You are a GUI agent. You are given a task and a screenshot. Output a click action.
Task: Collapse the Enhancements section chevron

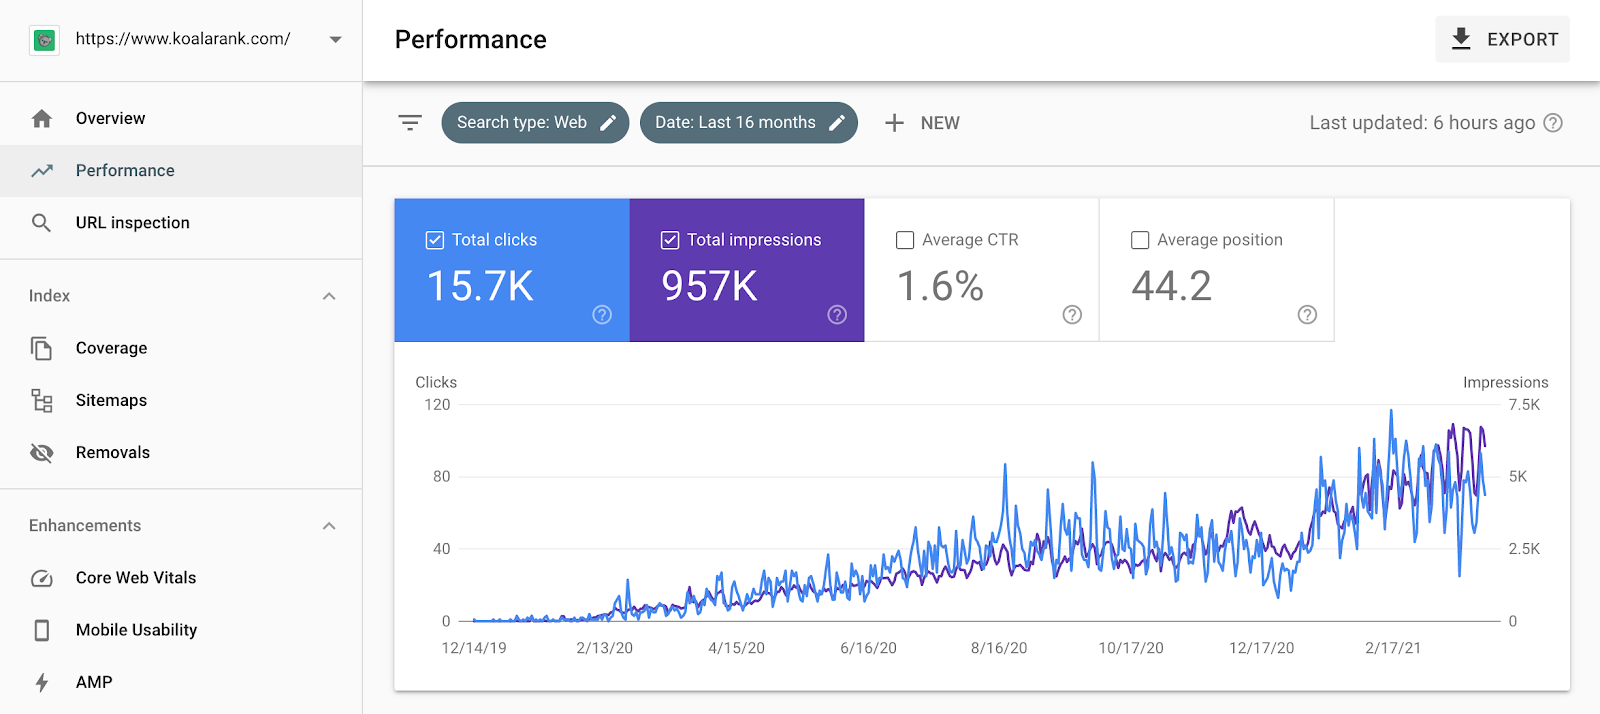(x=329, y=526)
